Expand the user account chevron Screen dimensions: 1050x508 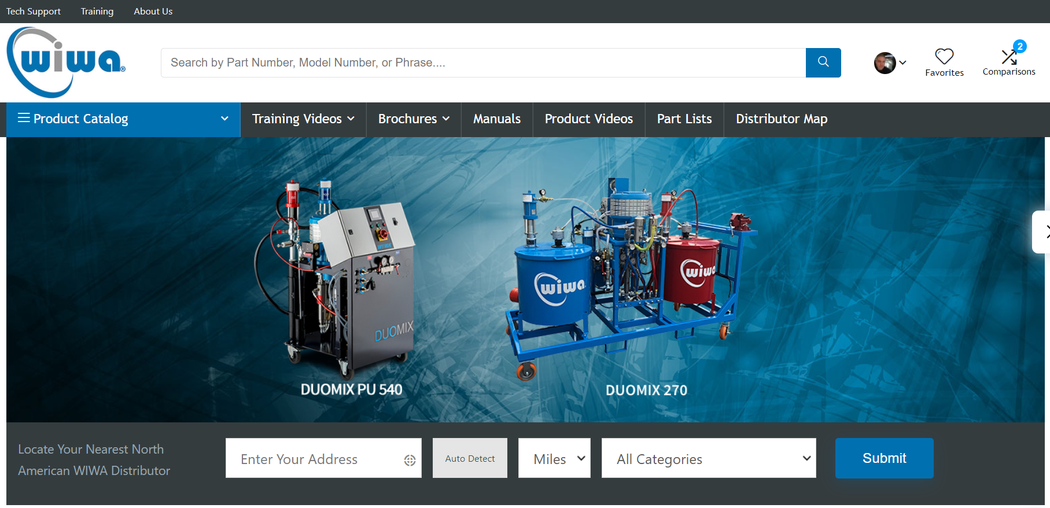coord(902,62)
